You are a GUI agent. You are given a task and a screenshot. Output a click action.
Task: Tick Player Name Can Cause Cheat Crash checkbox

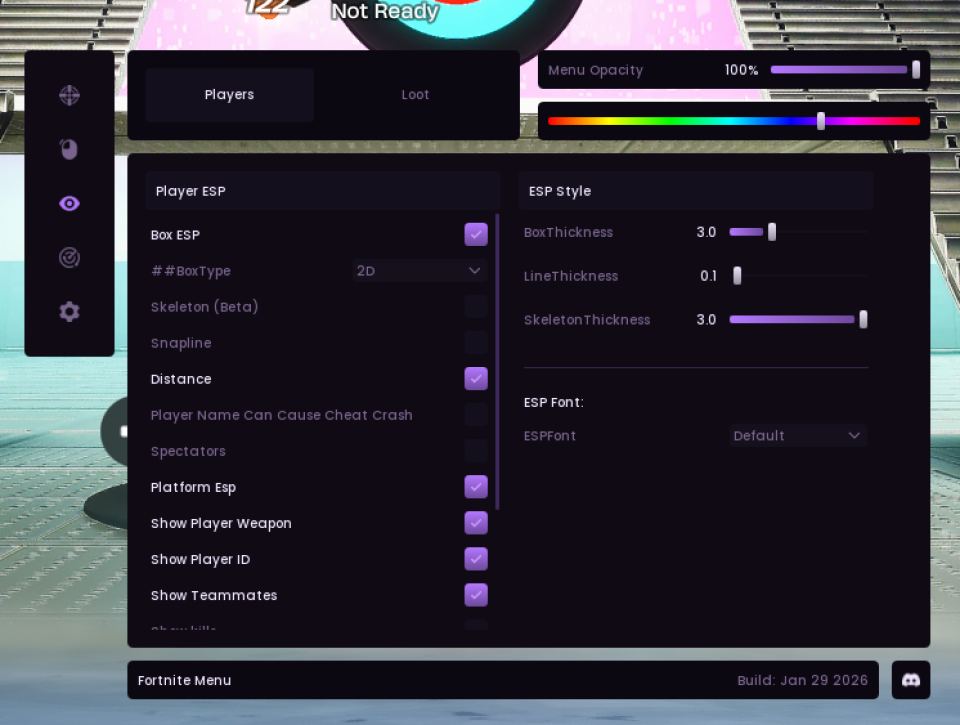(476, 415)
